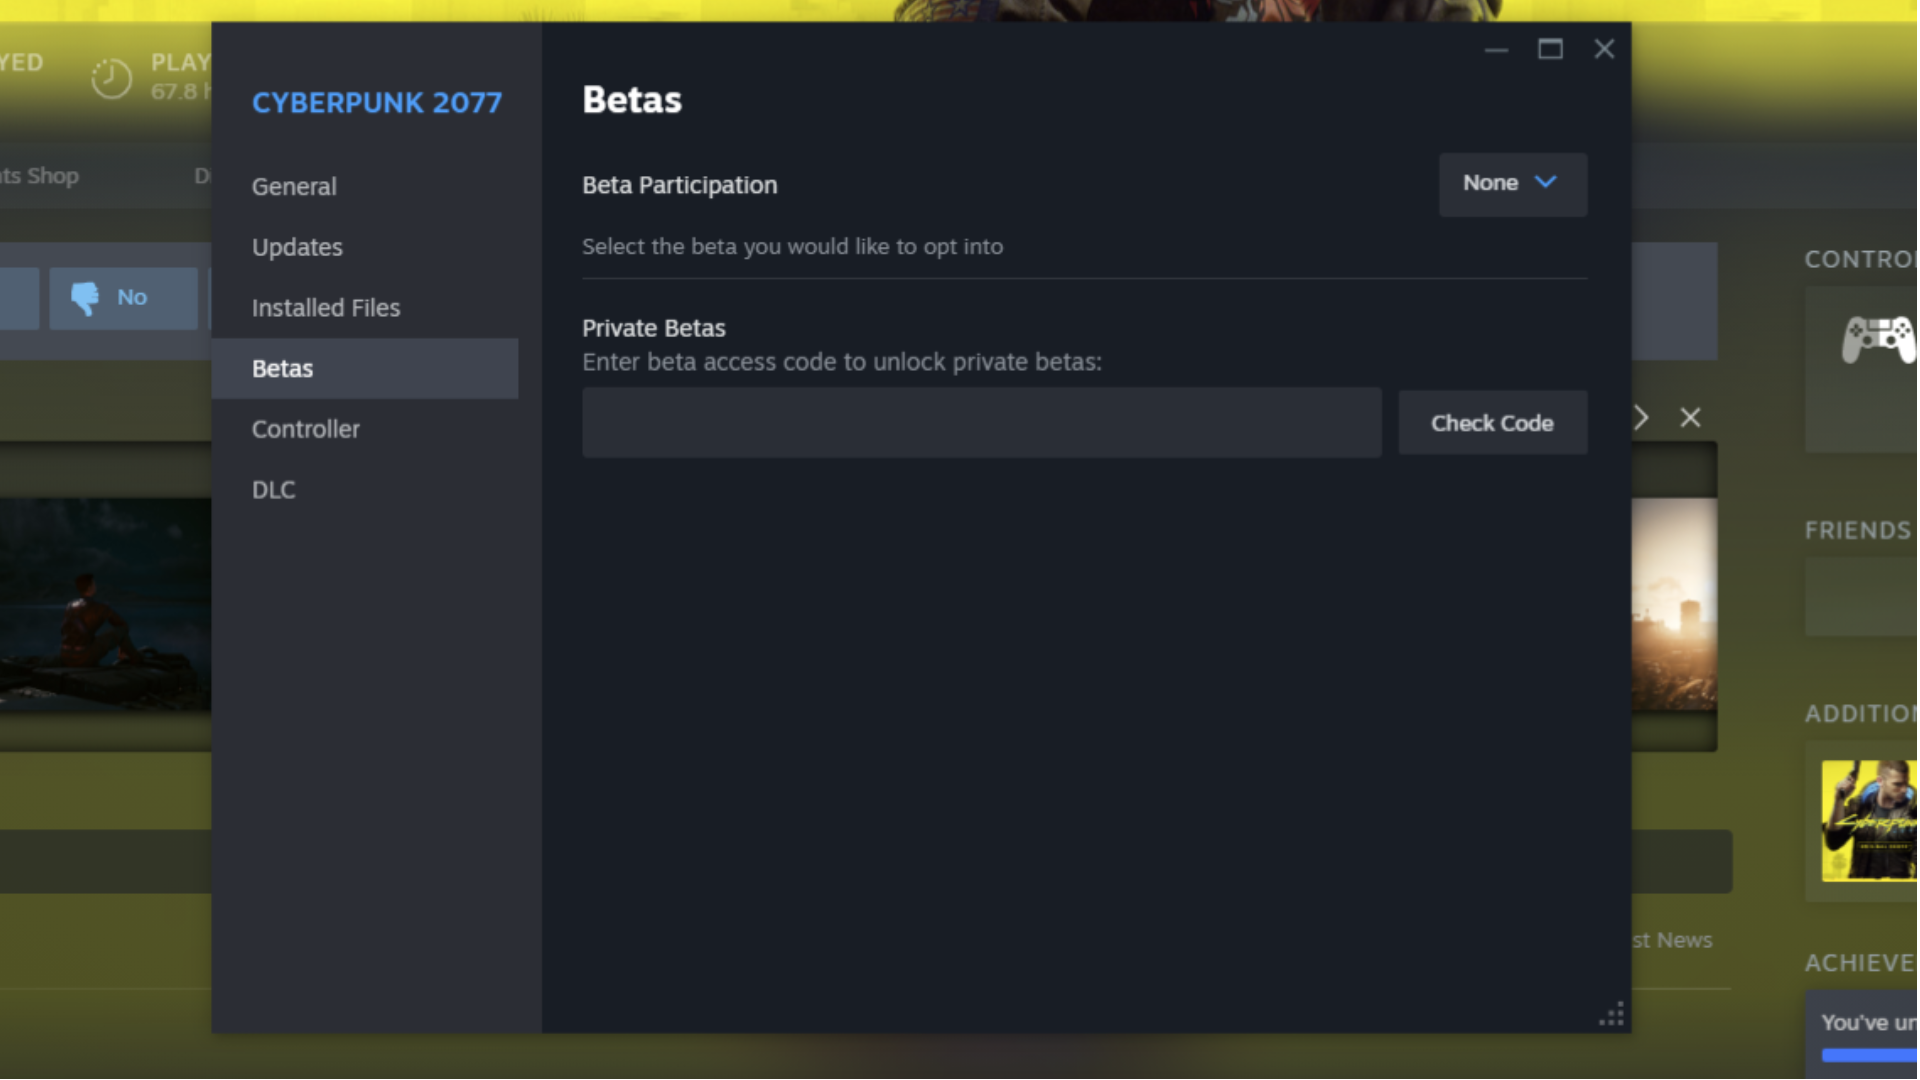Click the Check Code button

pos(1492,423)
